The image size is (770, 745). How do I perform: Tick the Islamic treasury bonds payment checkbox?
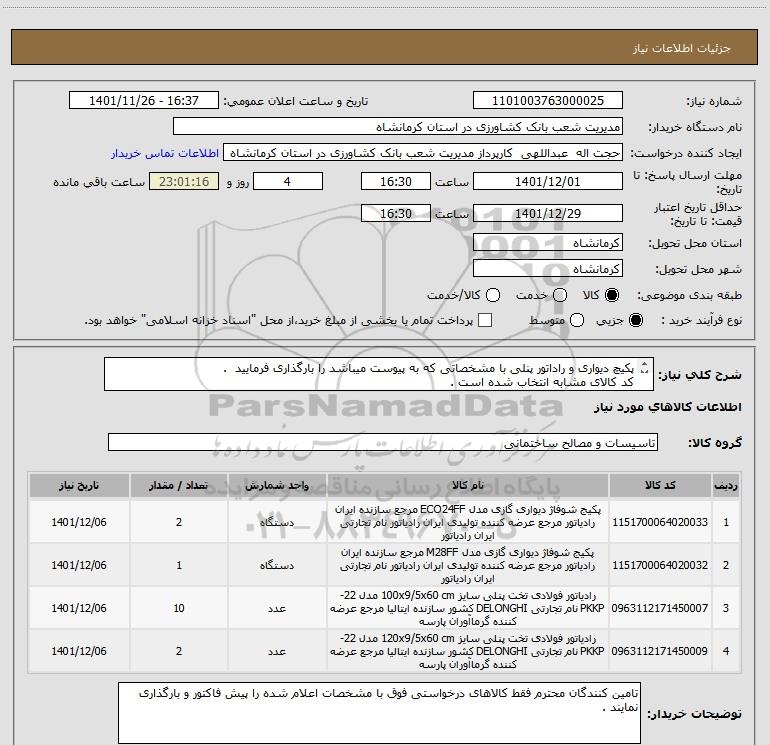485,320
